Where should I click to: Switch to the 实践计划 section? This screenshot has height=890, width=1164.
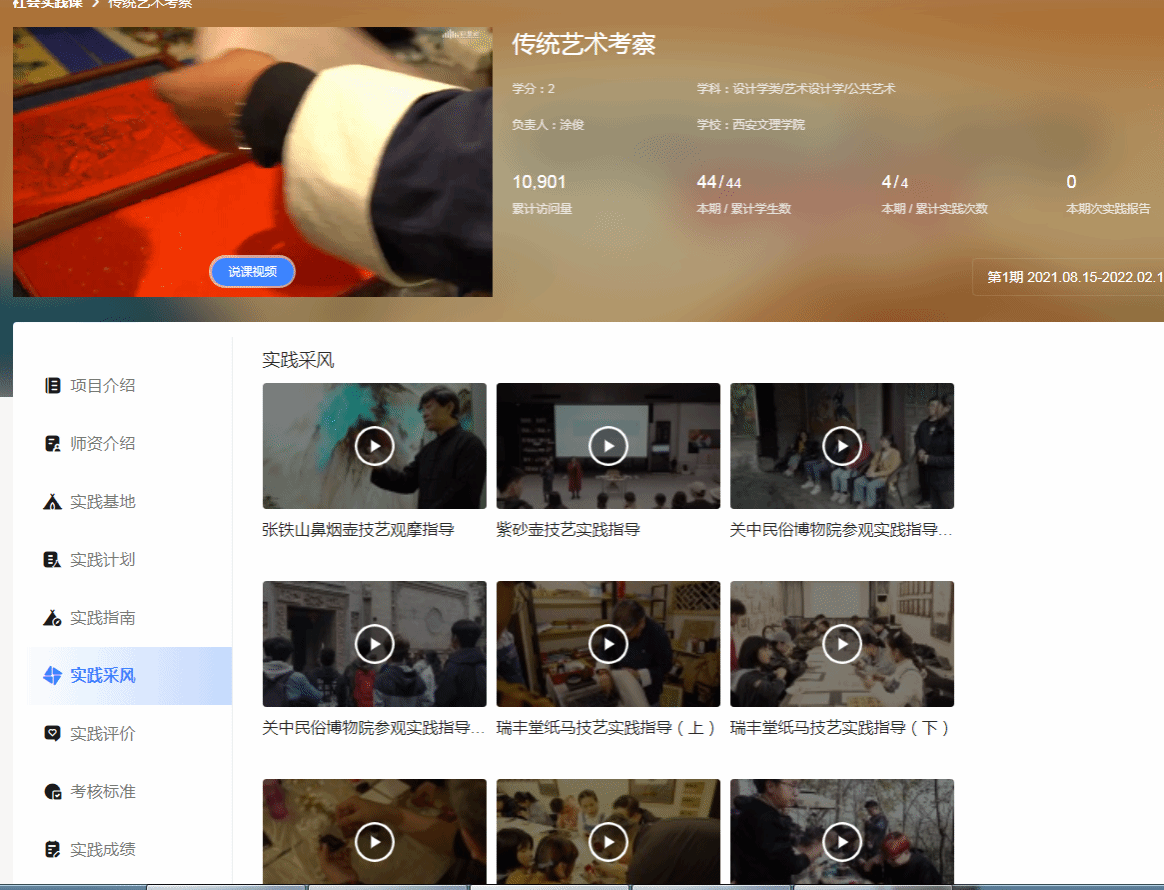(102, 560)
